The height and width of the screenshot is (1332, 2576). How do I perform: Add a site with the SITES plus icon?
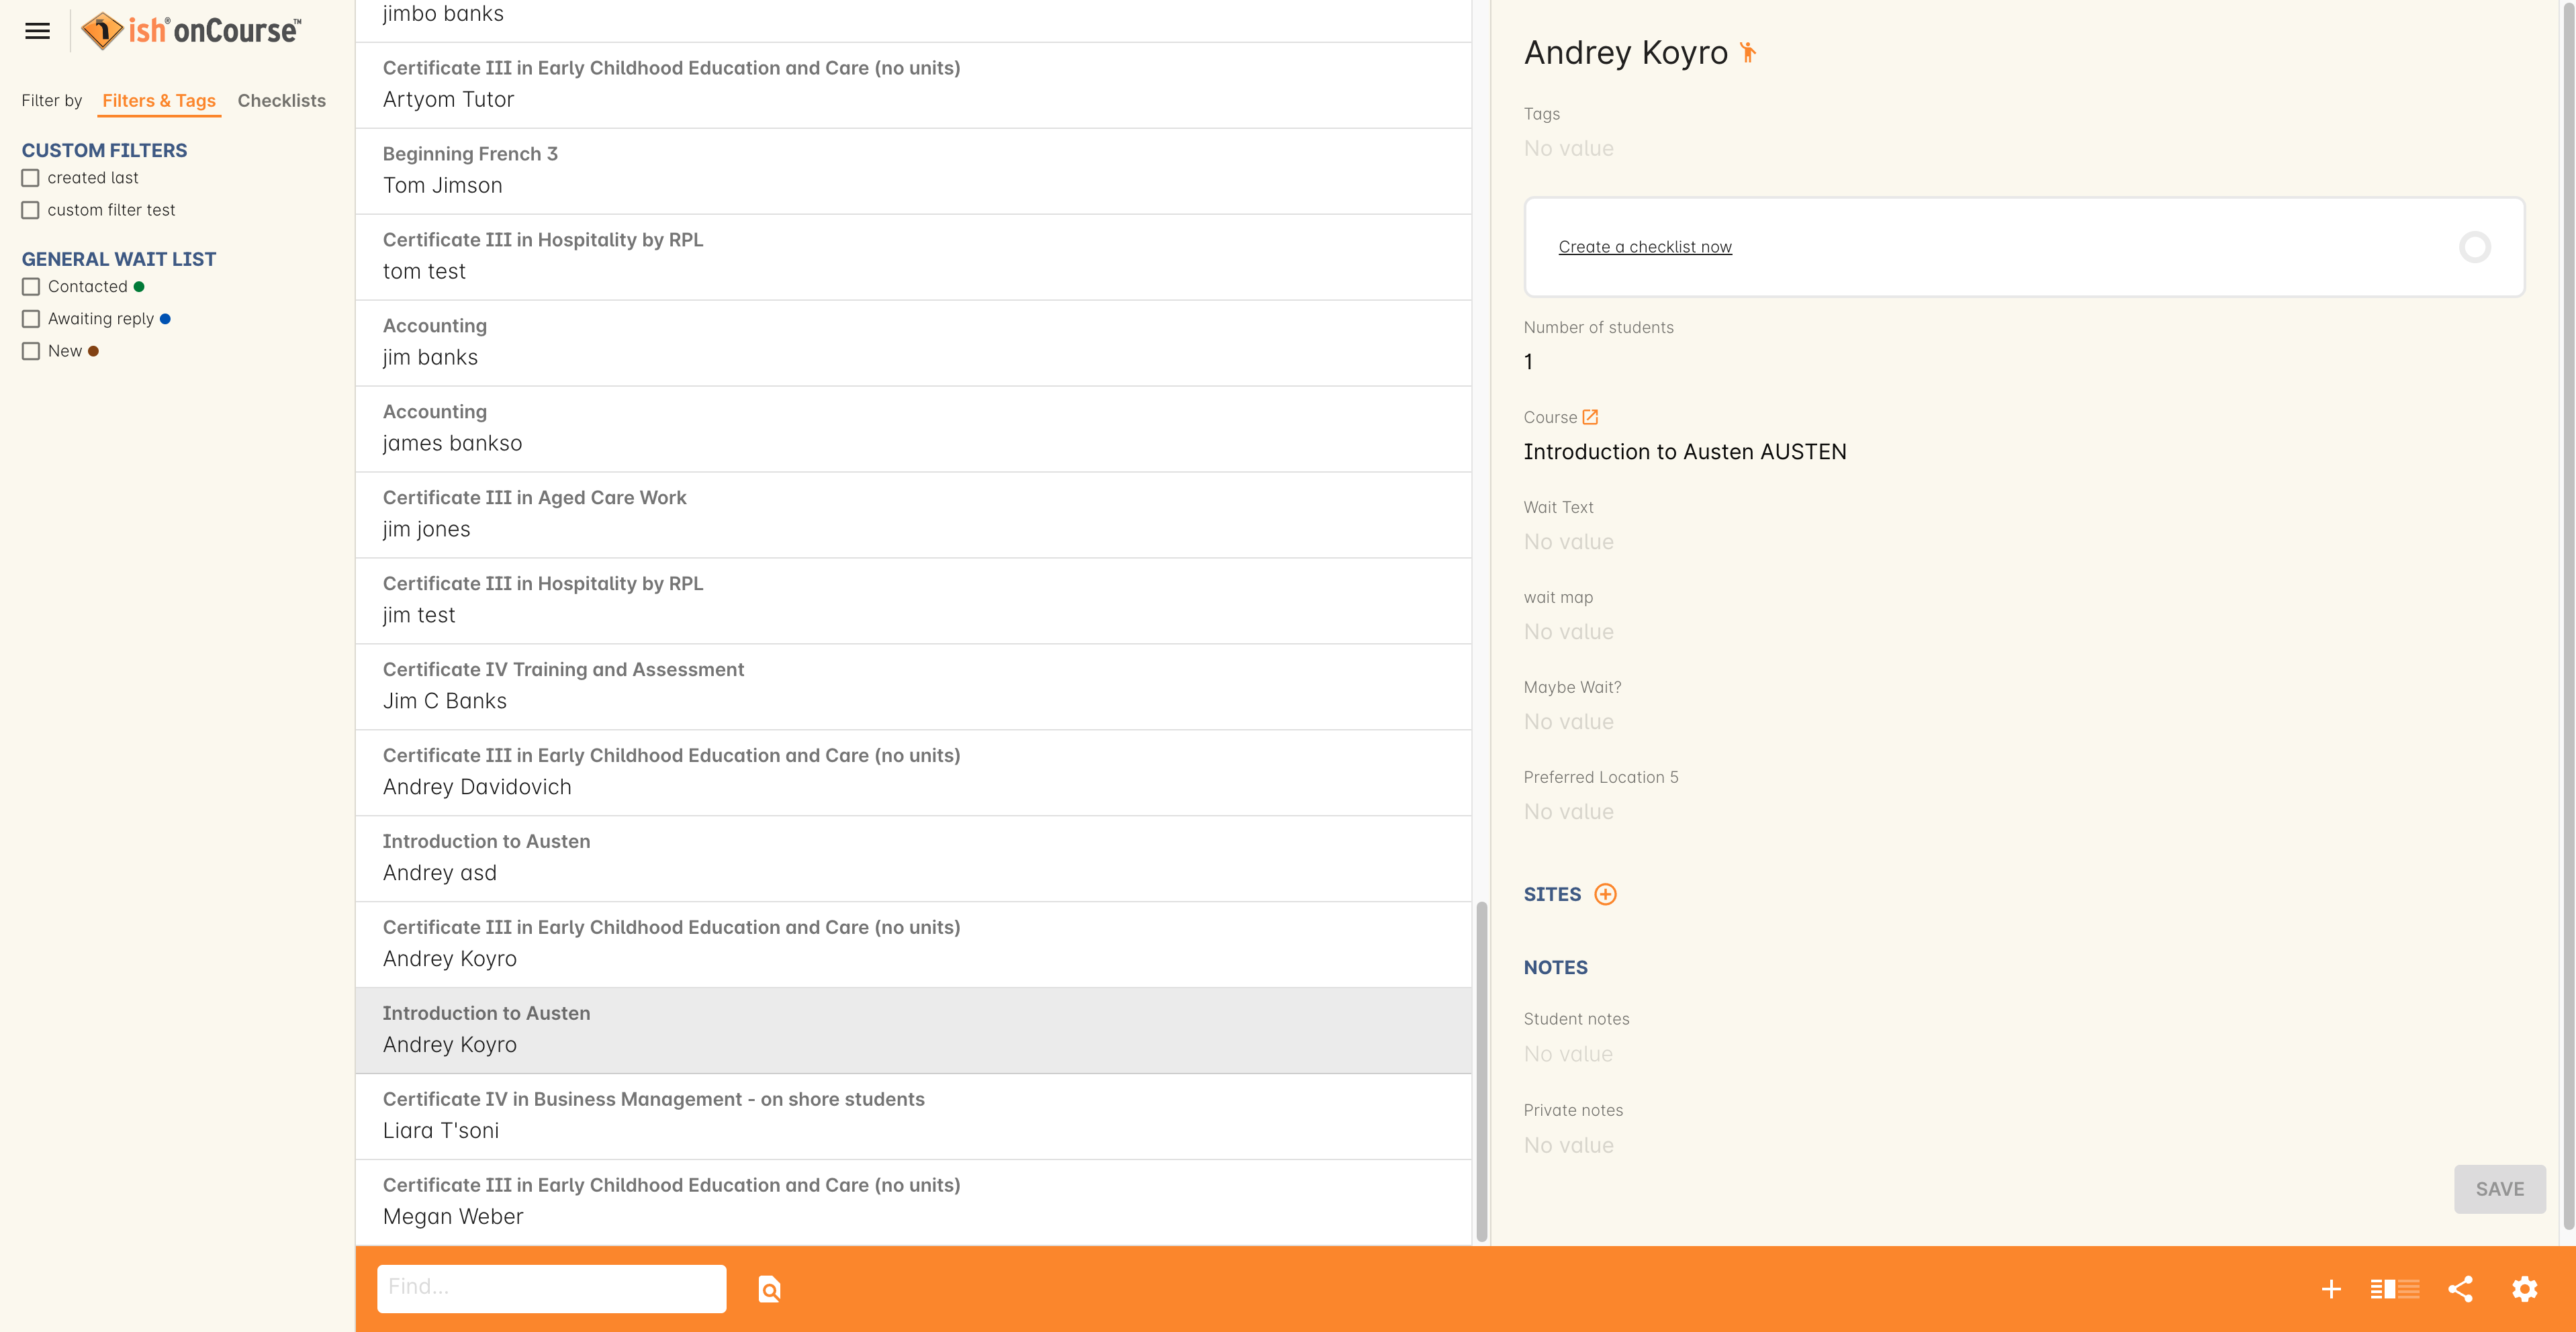[x=1605, y=894]
